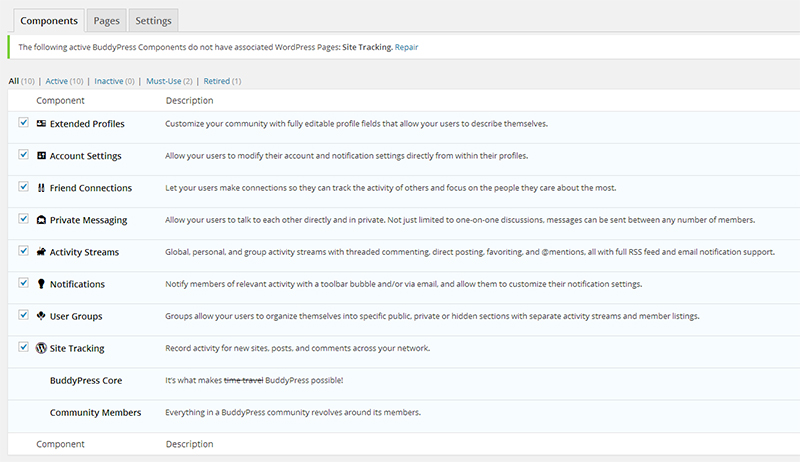Uncheck the User Groups checkbox

(23, 315)
